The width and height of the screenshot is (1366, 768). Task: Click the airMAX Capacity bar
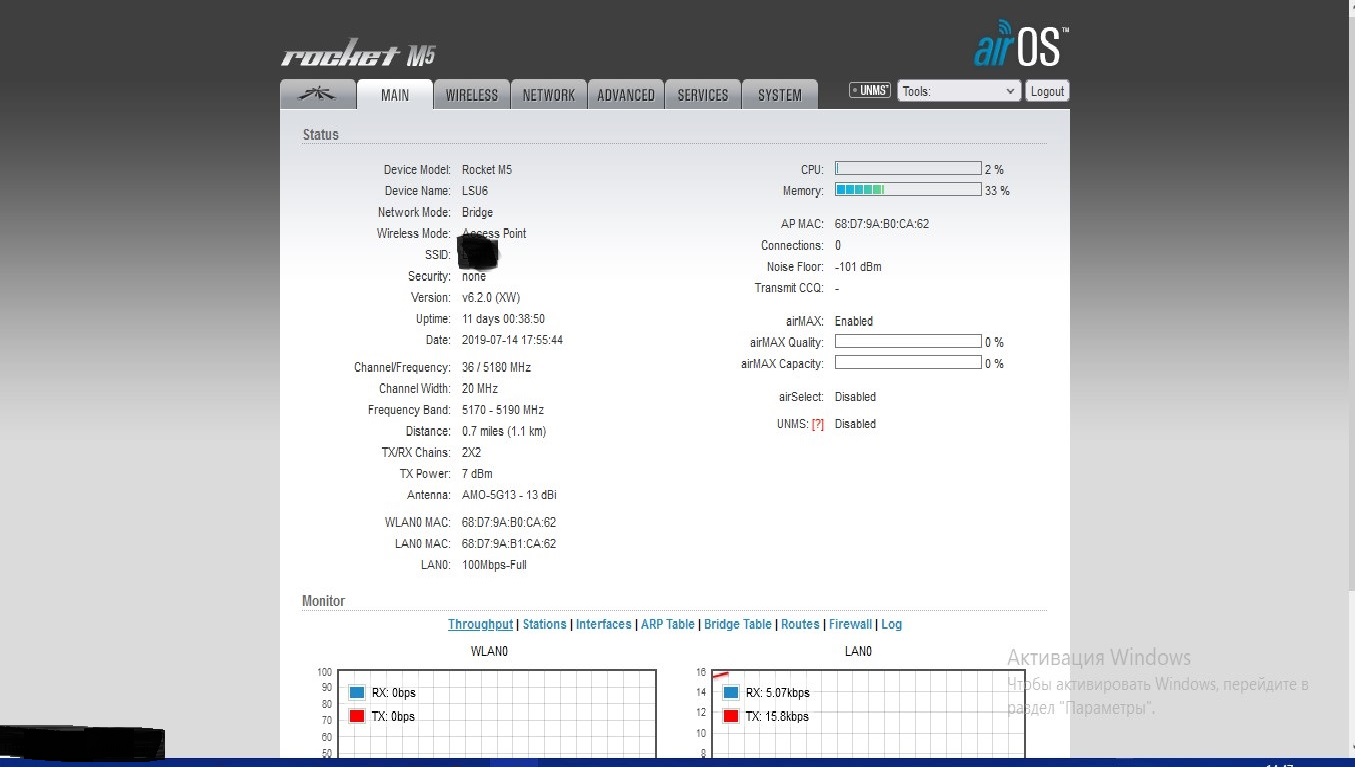908,363
